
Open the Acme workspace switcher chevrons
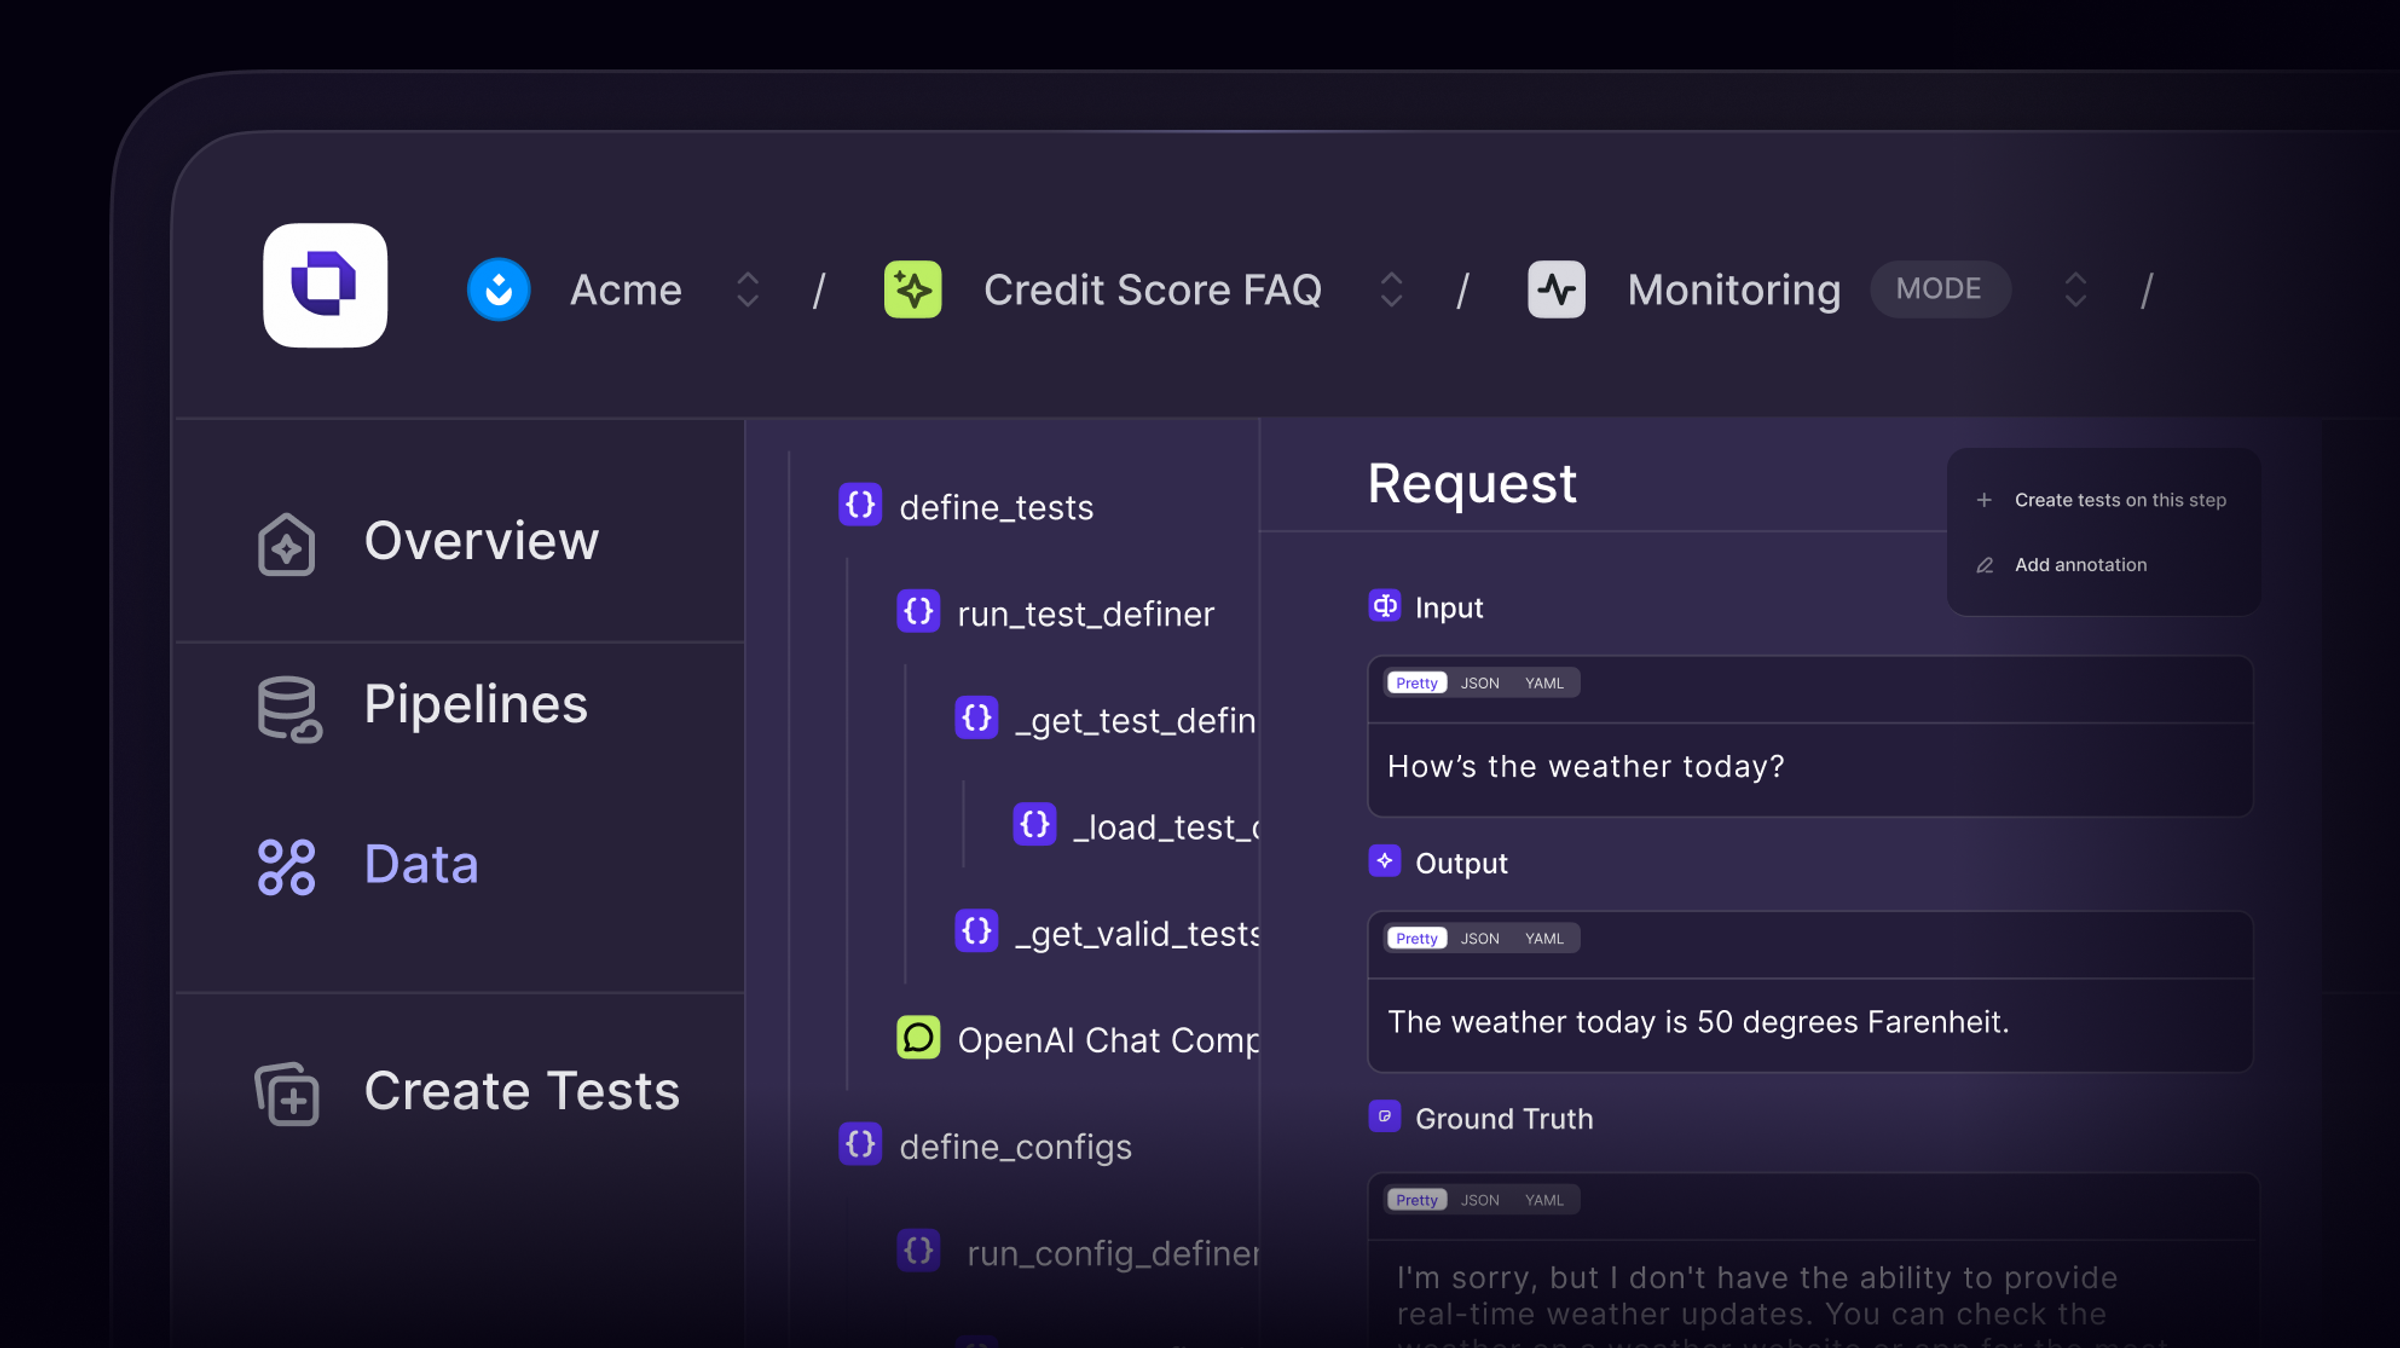click(x=748, y=290)
